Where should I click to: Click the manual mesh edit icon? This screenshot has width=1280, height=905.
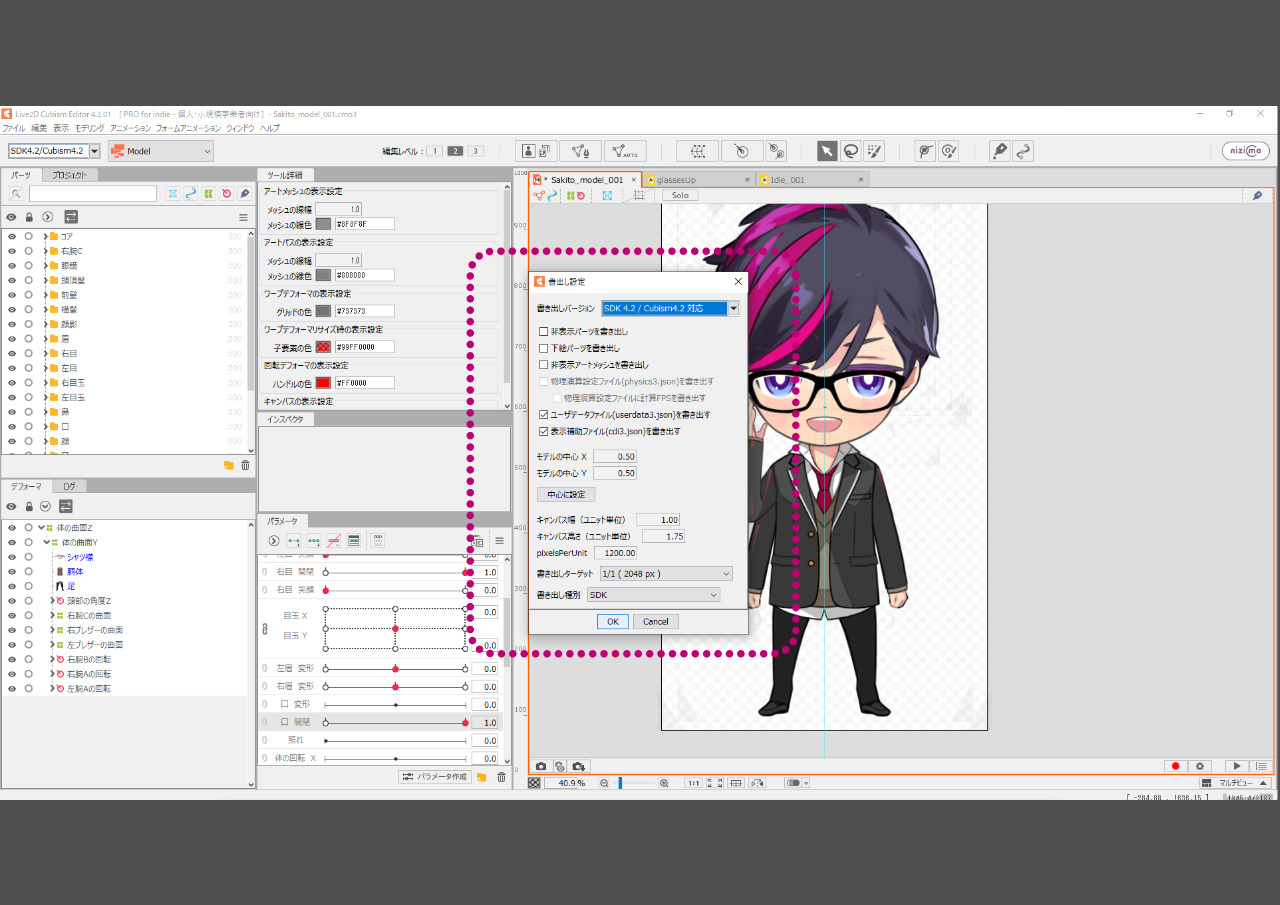click(x=580, y=151)
